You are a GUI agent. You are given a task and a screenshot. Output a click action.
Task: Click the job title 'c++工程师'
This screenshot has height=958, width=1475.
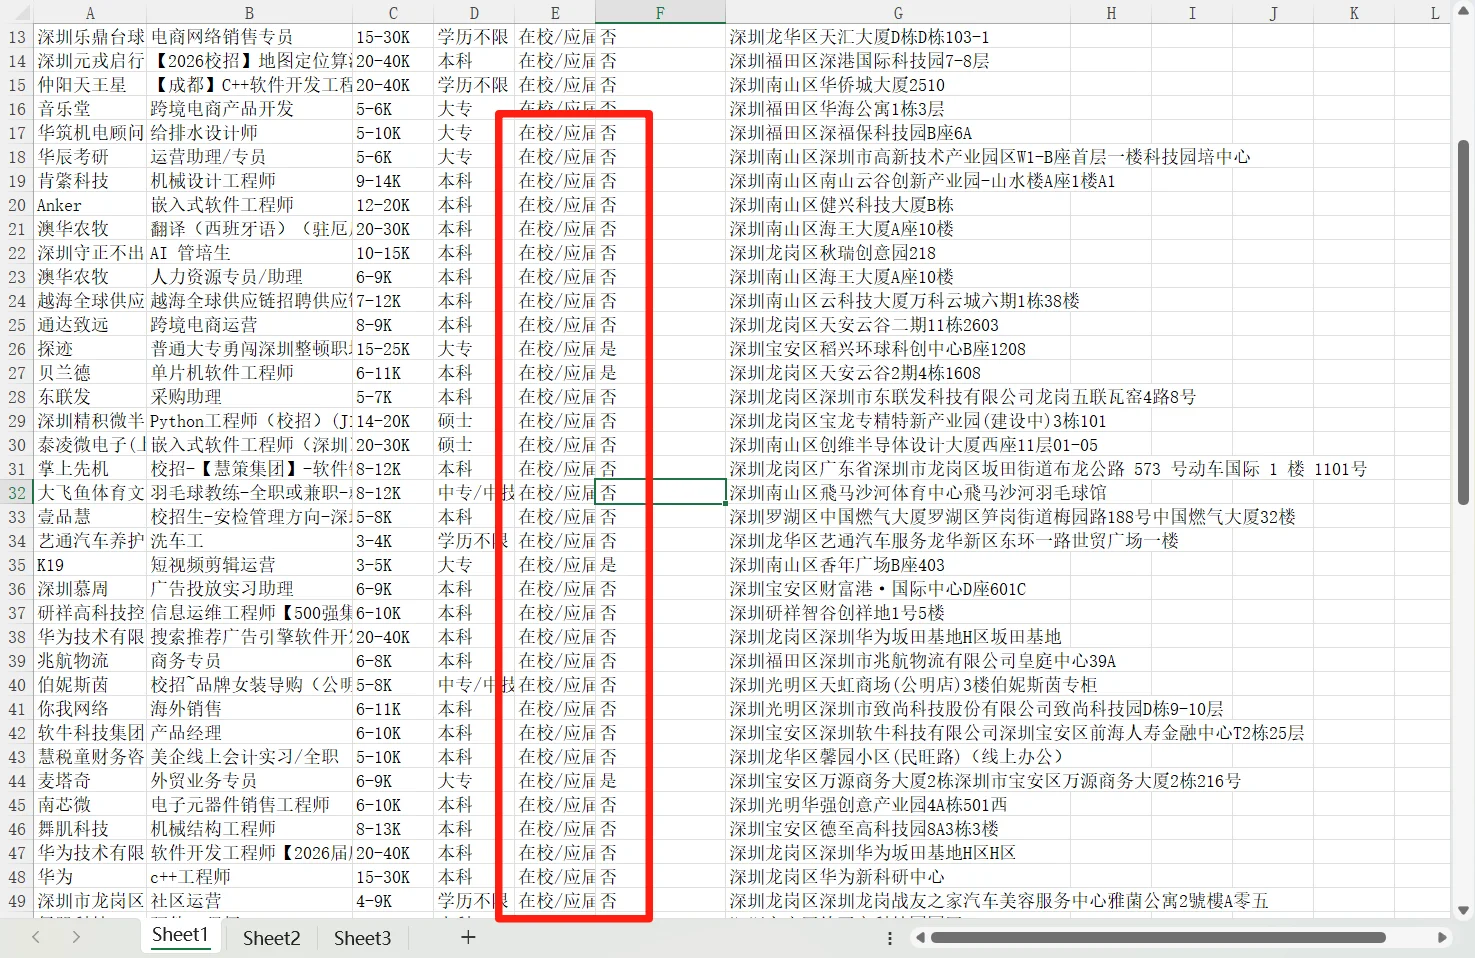[x=250, y=877]
